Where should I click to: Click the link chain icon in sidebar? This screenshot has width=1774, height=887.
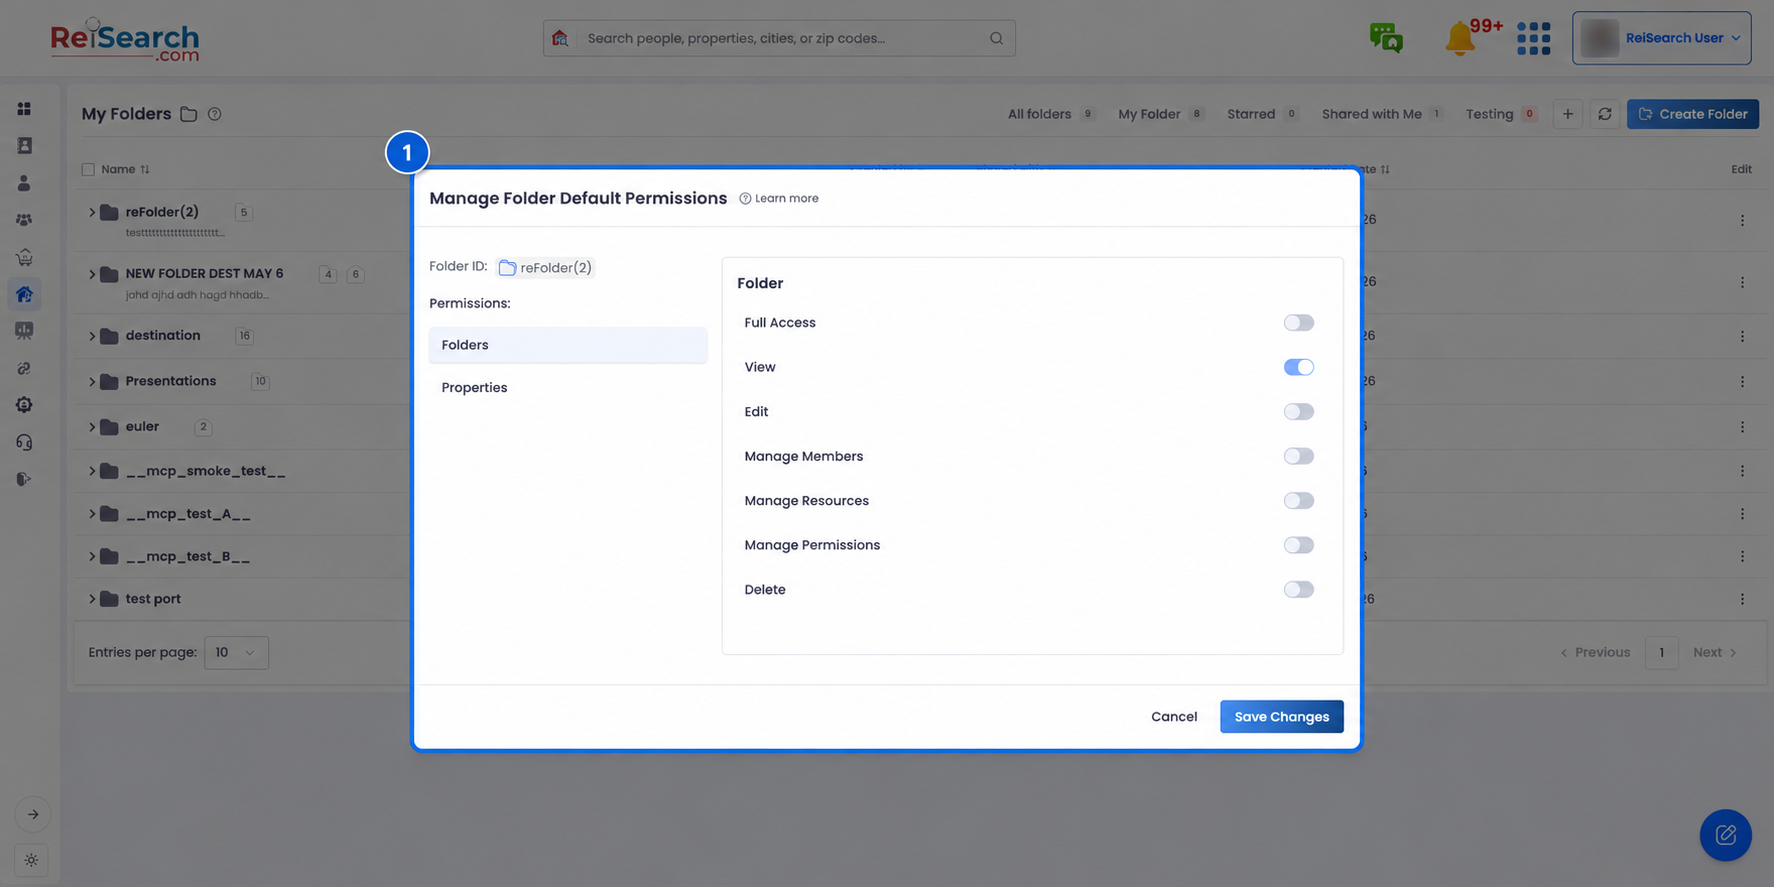point(24,368)
